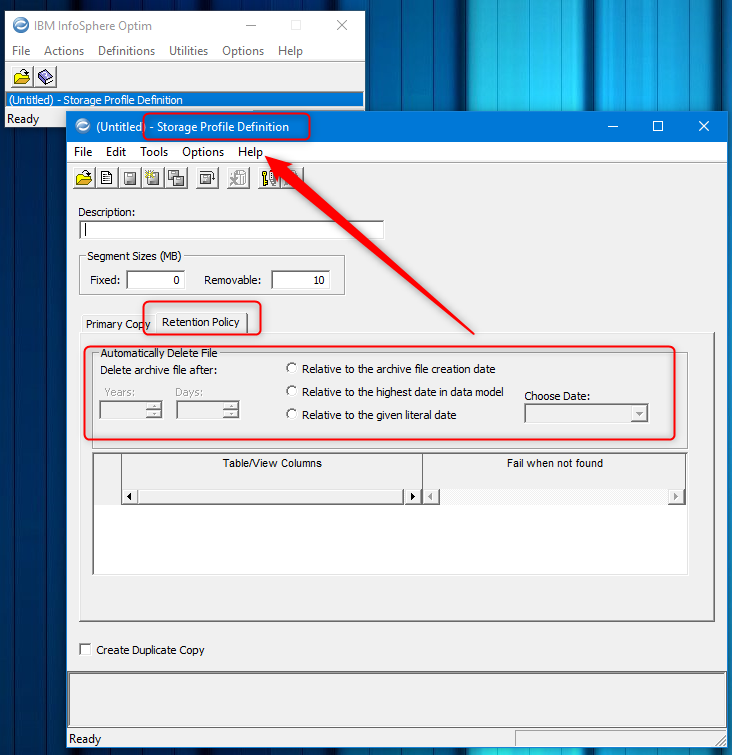
Task: Click the two overlapping floppy disks icon
Action: tap(176, 178)
